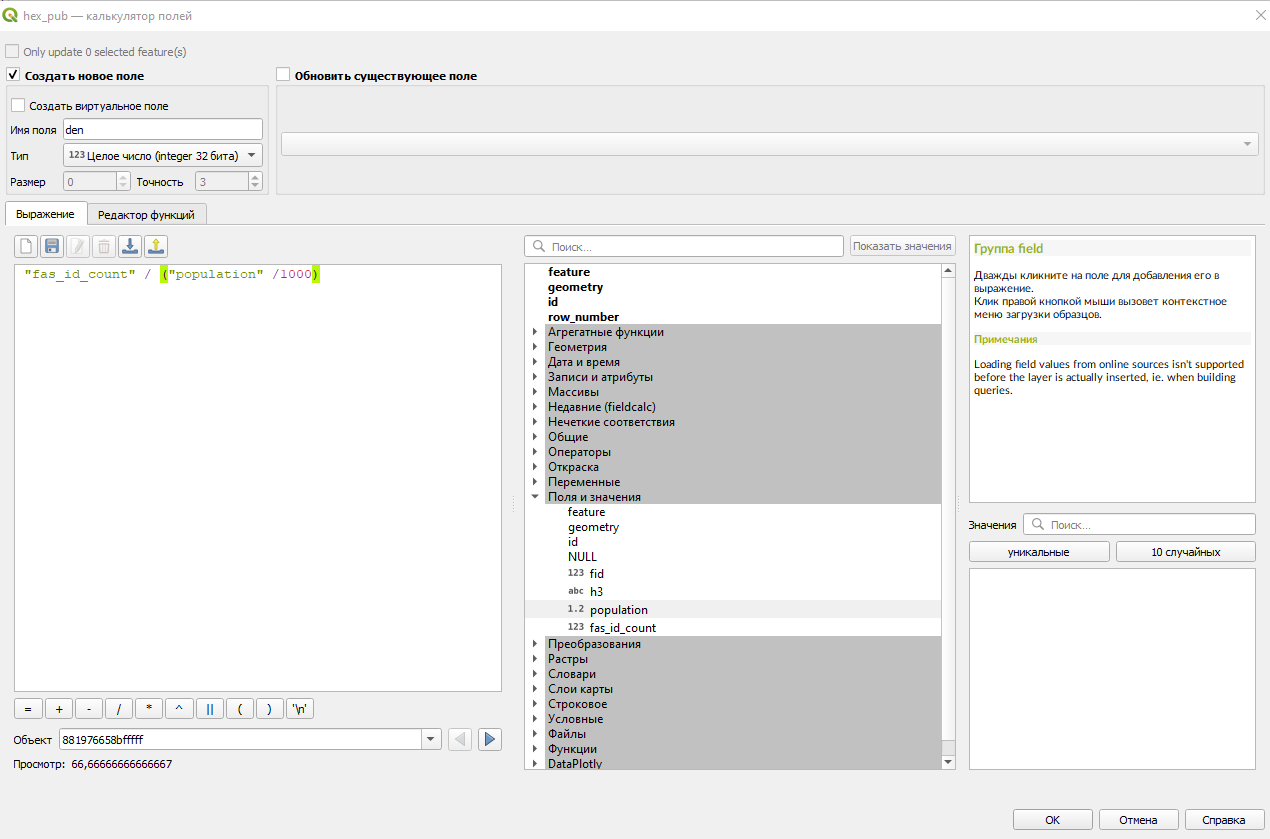Go to the previous feature preview arrow

(x=460, y=739)
